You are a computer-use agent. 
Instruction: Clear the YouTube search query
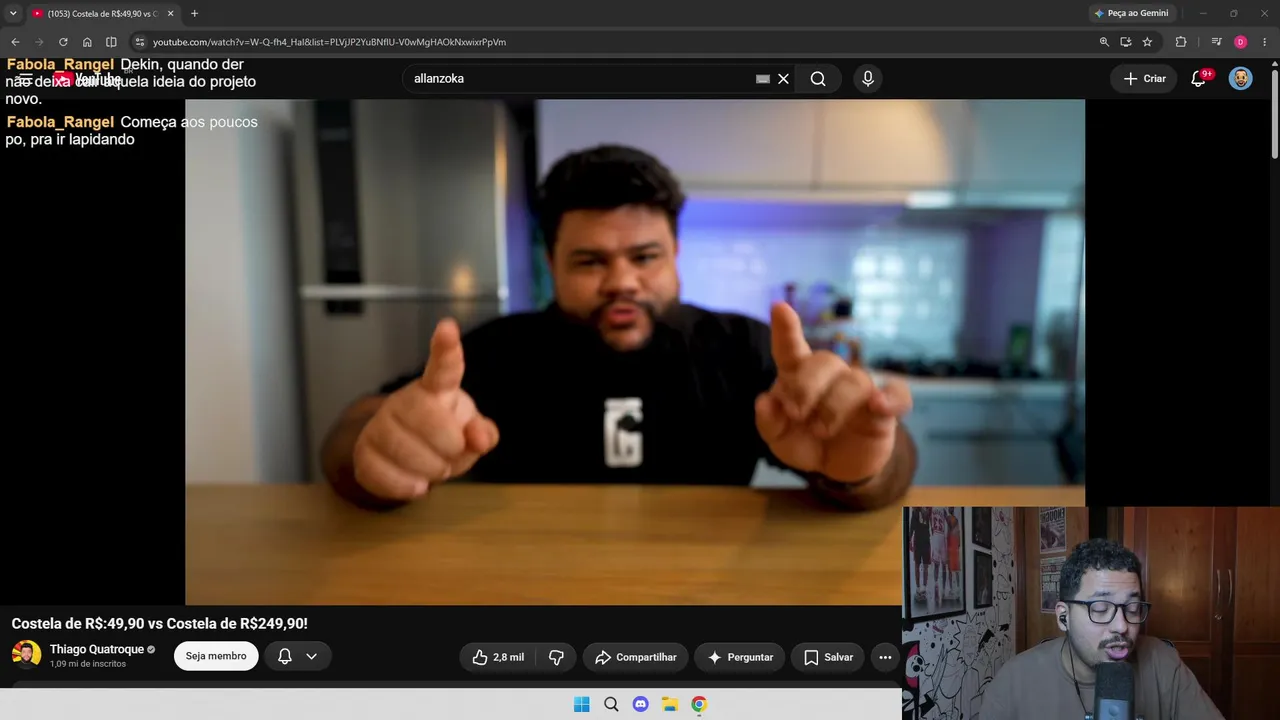pos(783,79)
